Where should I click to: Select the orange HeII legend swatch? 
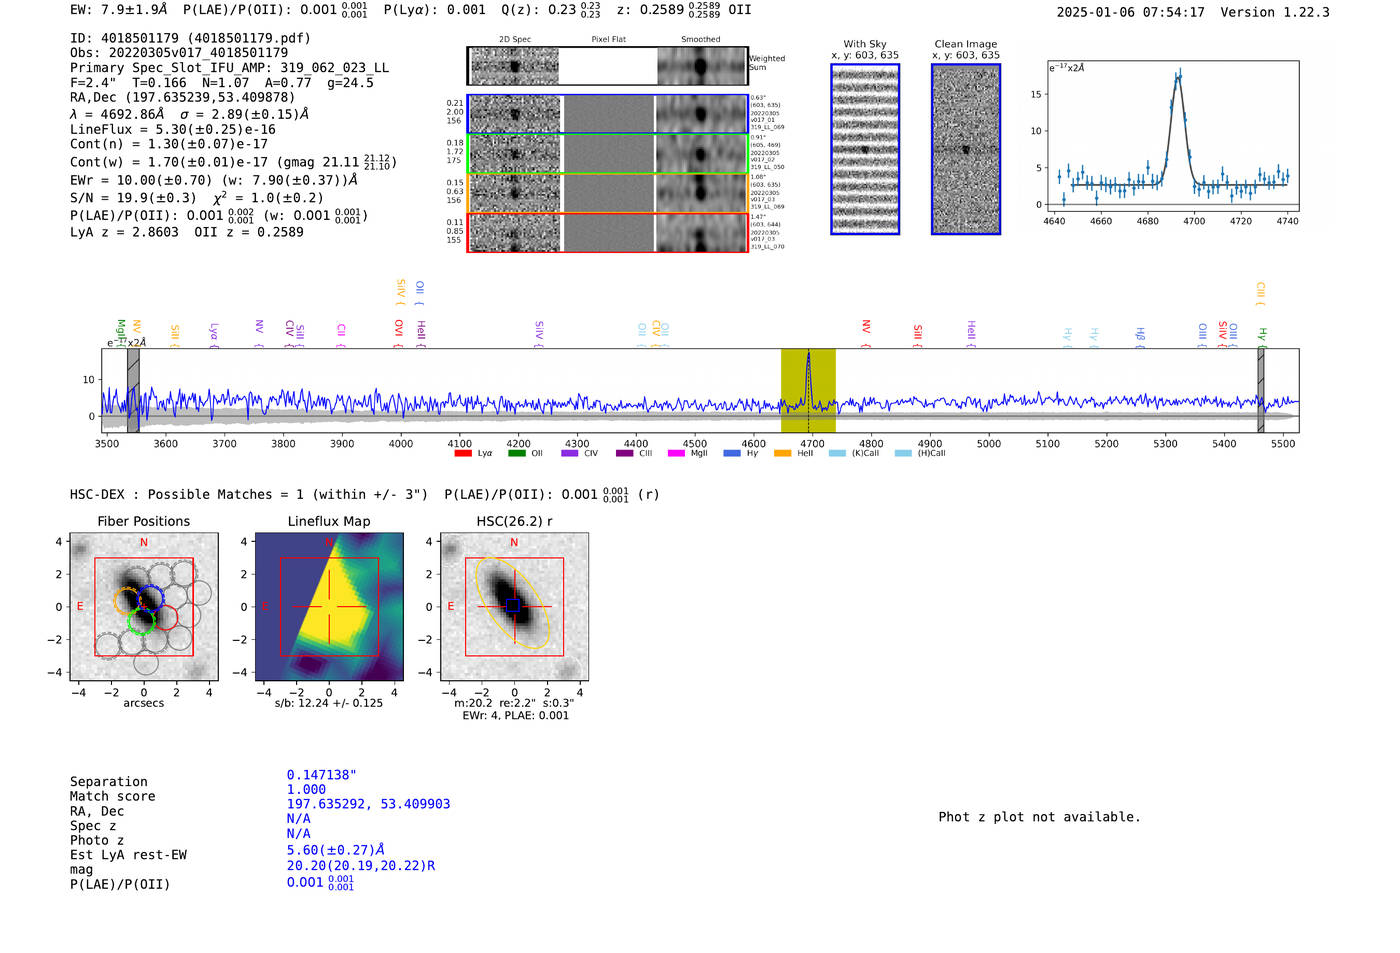pyautogui.click(x=782, y=454)
